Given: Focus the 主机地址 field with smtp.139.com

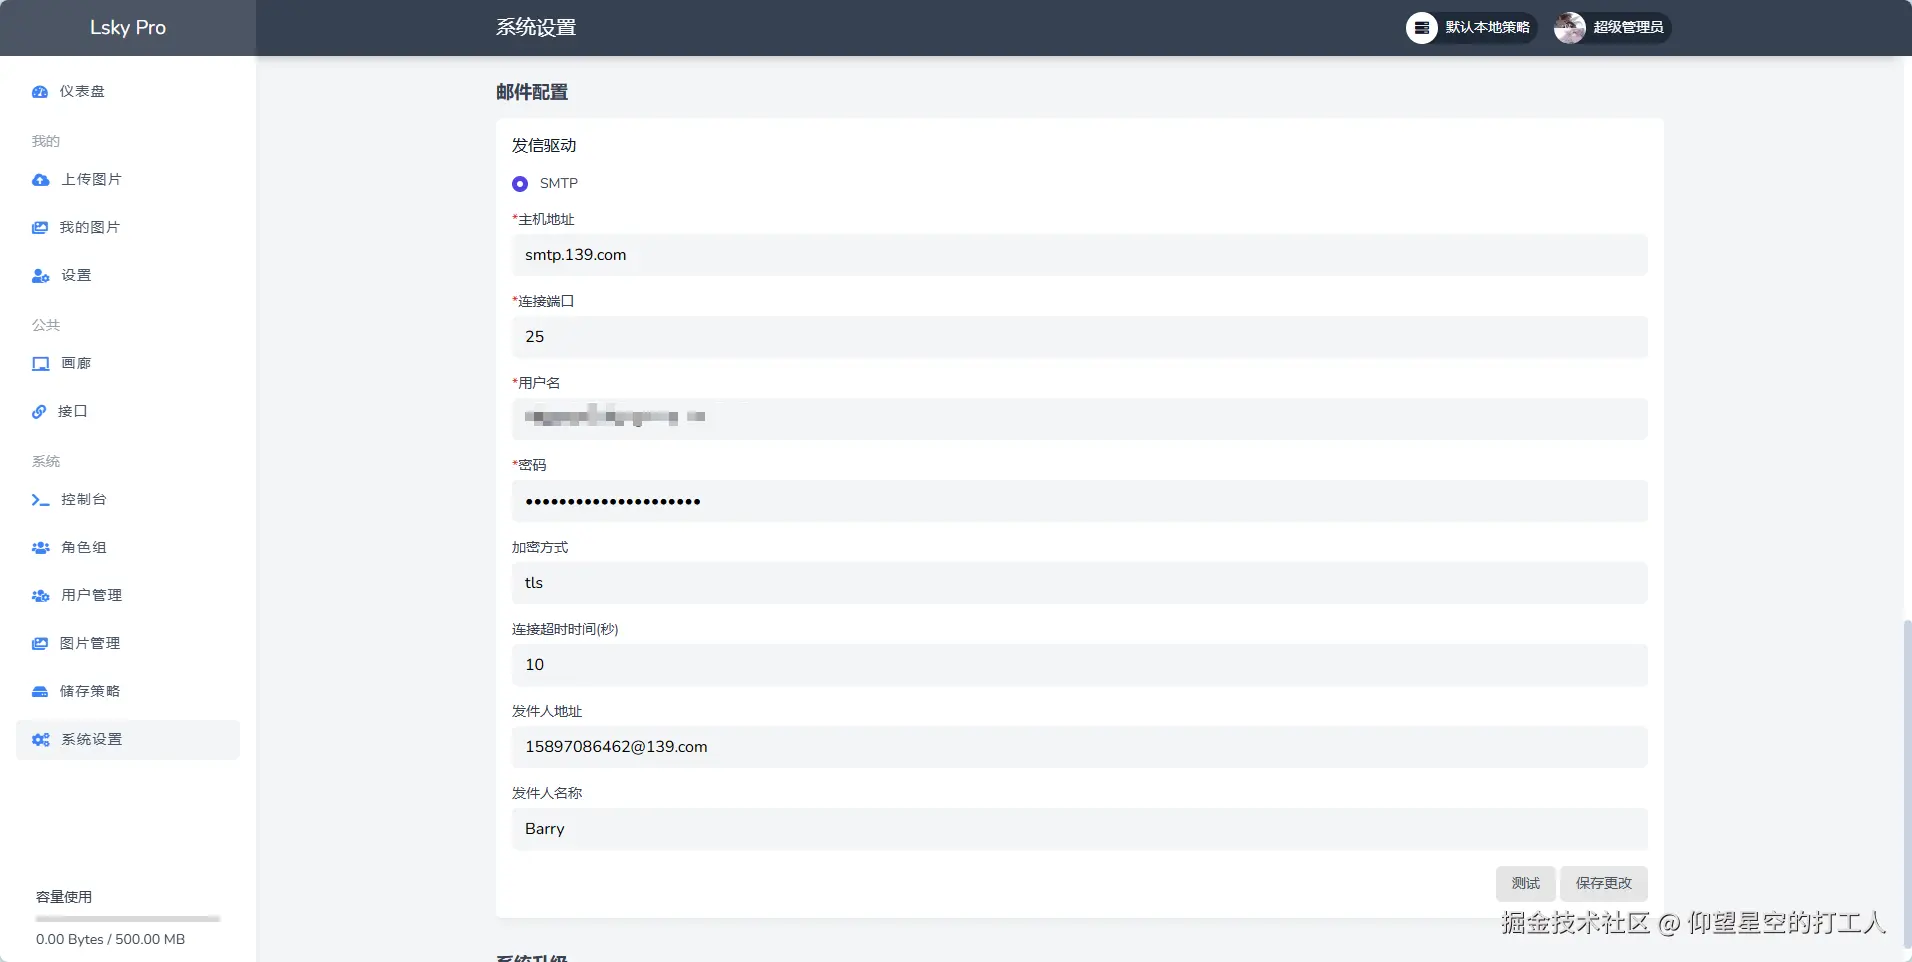Looking at the screenshot, I should [x=1080, y=255].
